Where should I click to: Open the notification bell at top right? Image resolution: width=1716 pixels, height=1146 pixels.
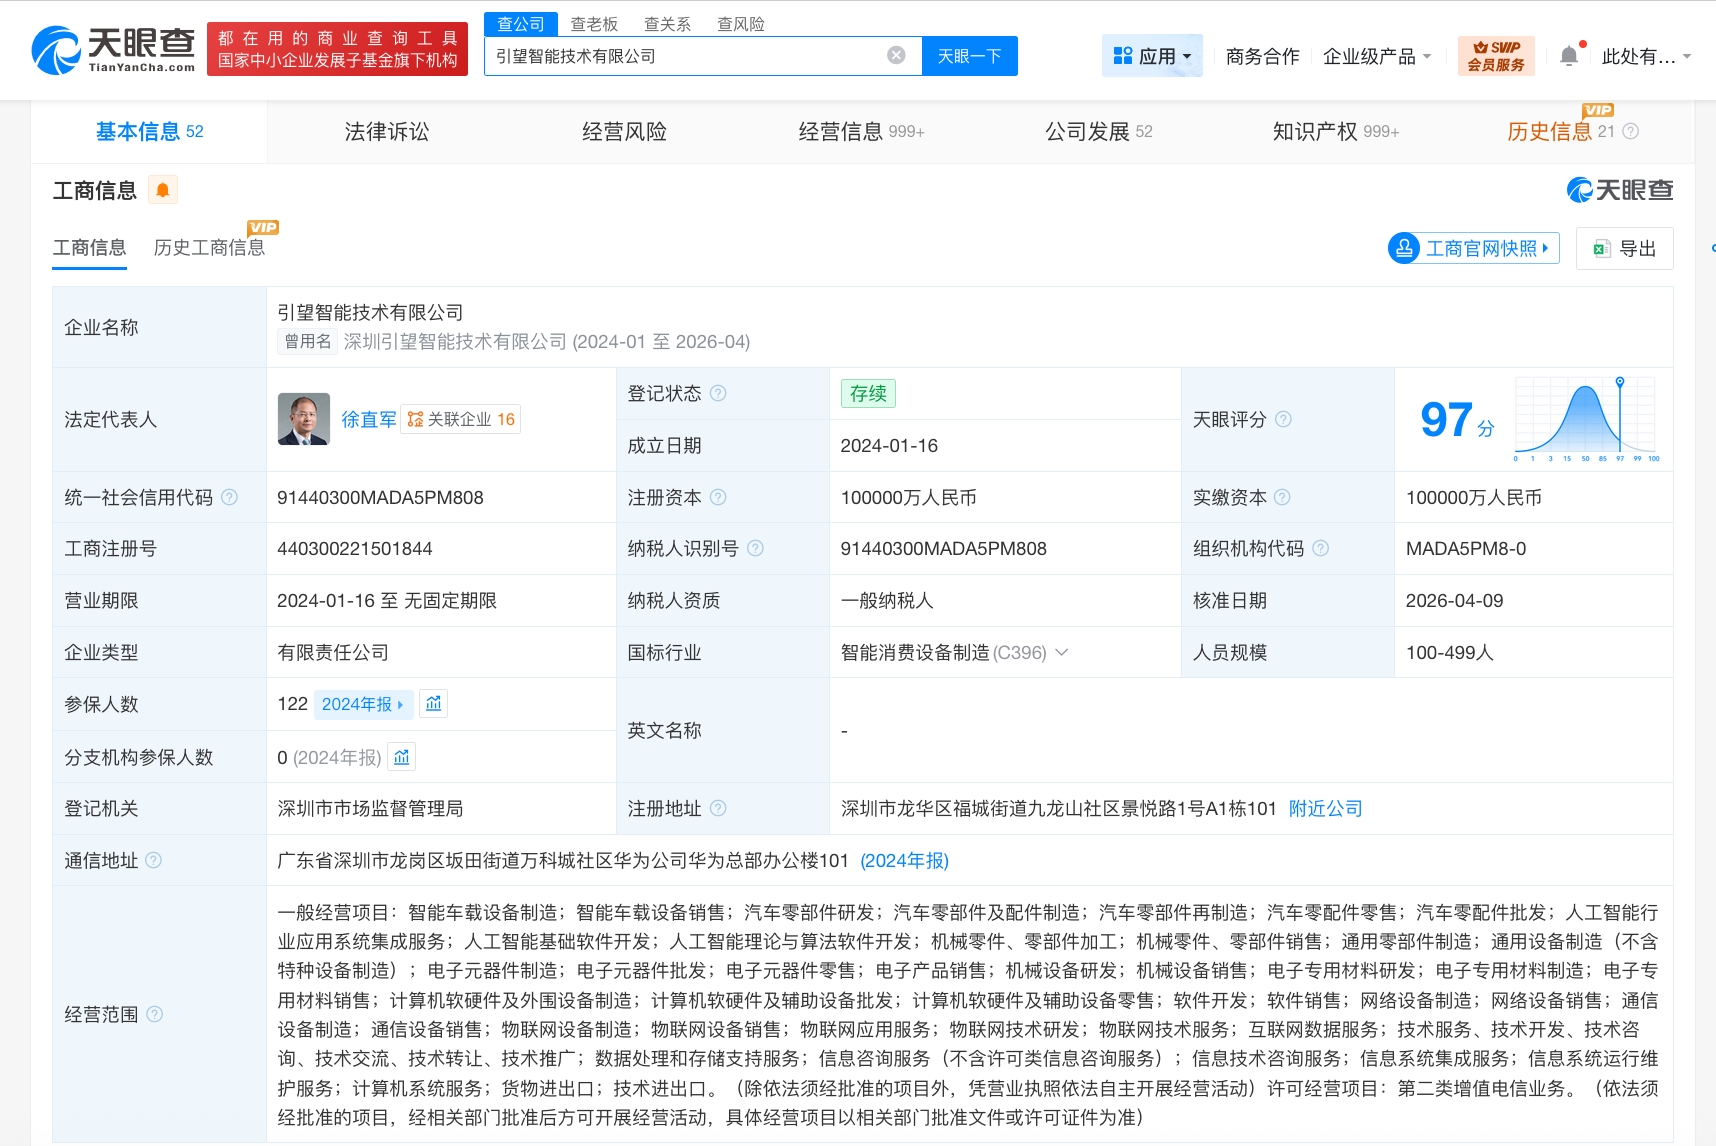coord(1568,55)
